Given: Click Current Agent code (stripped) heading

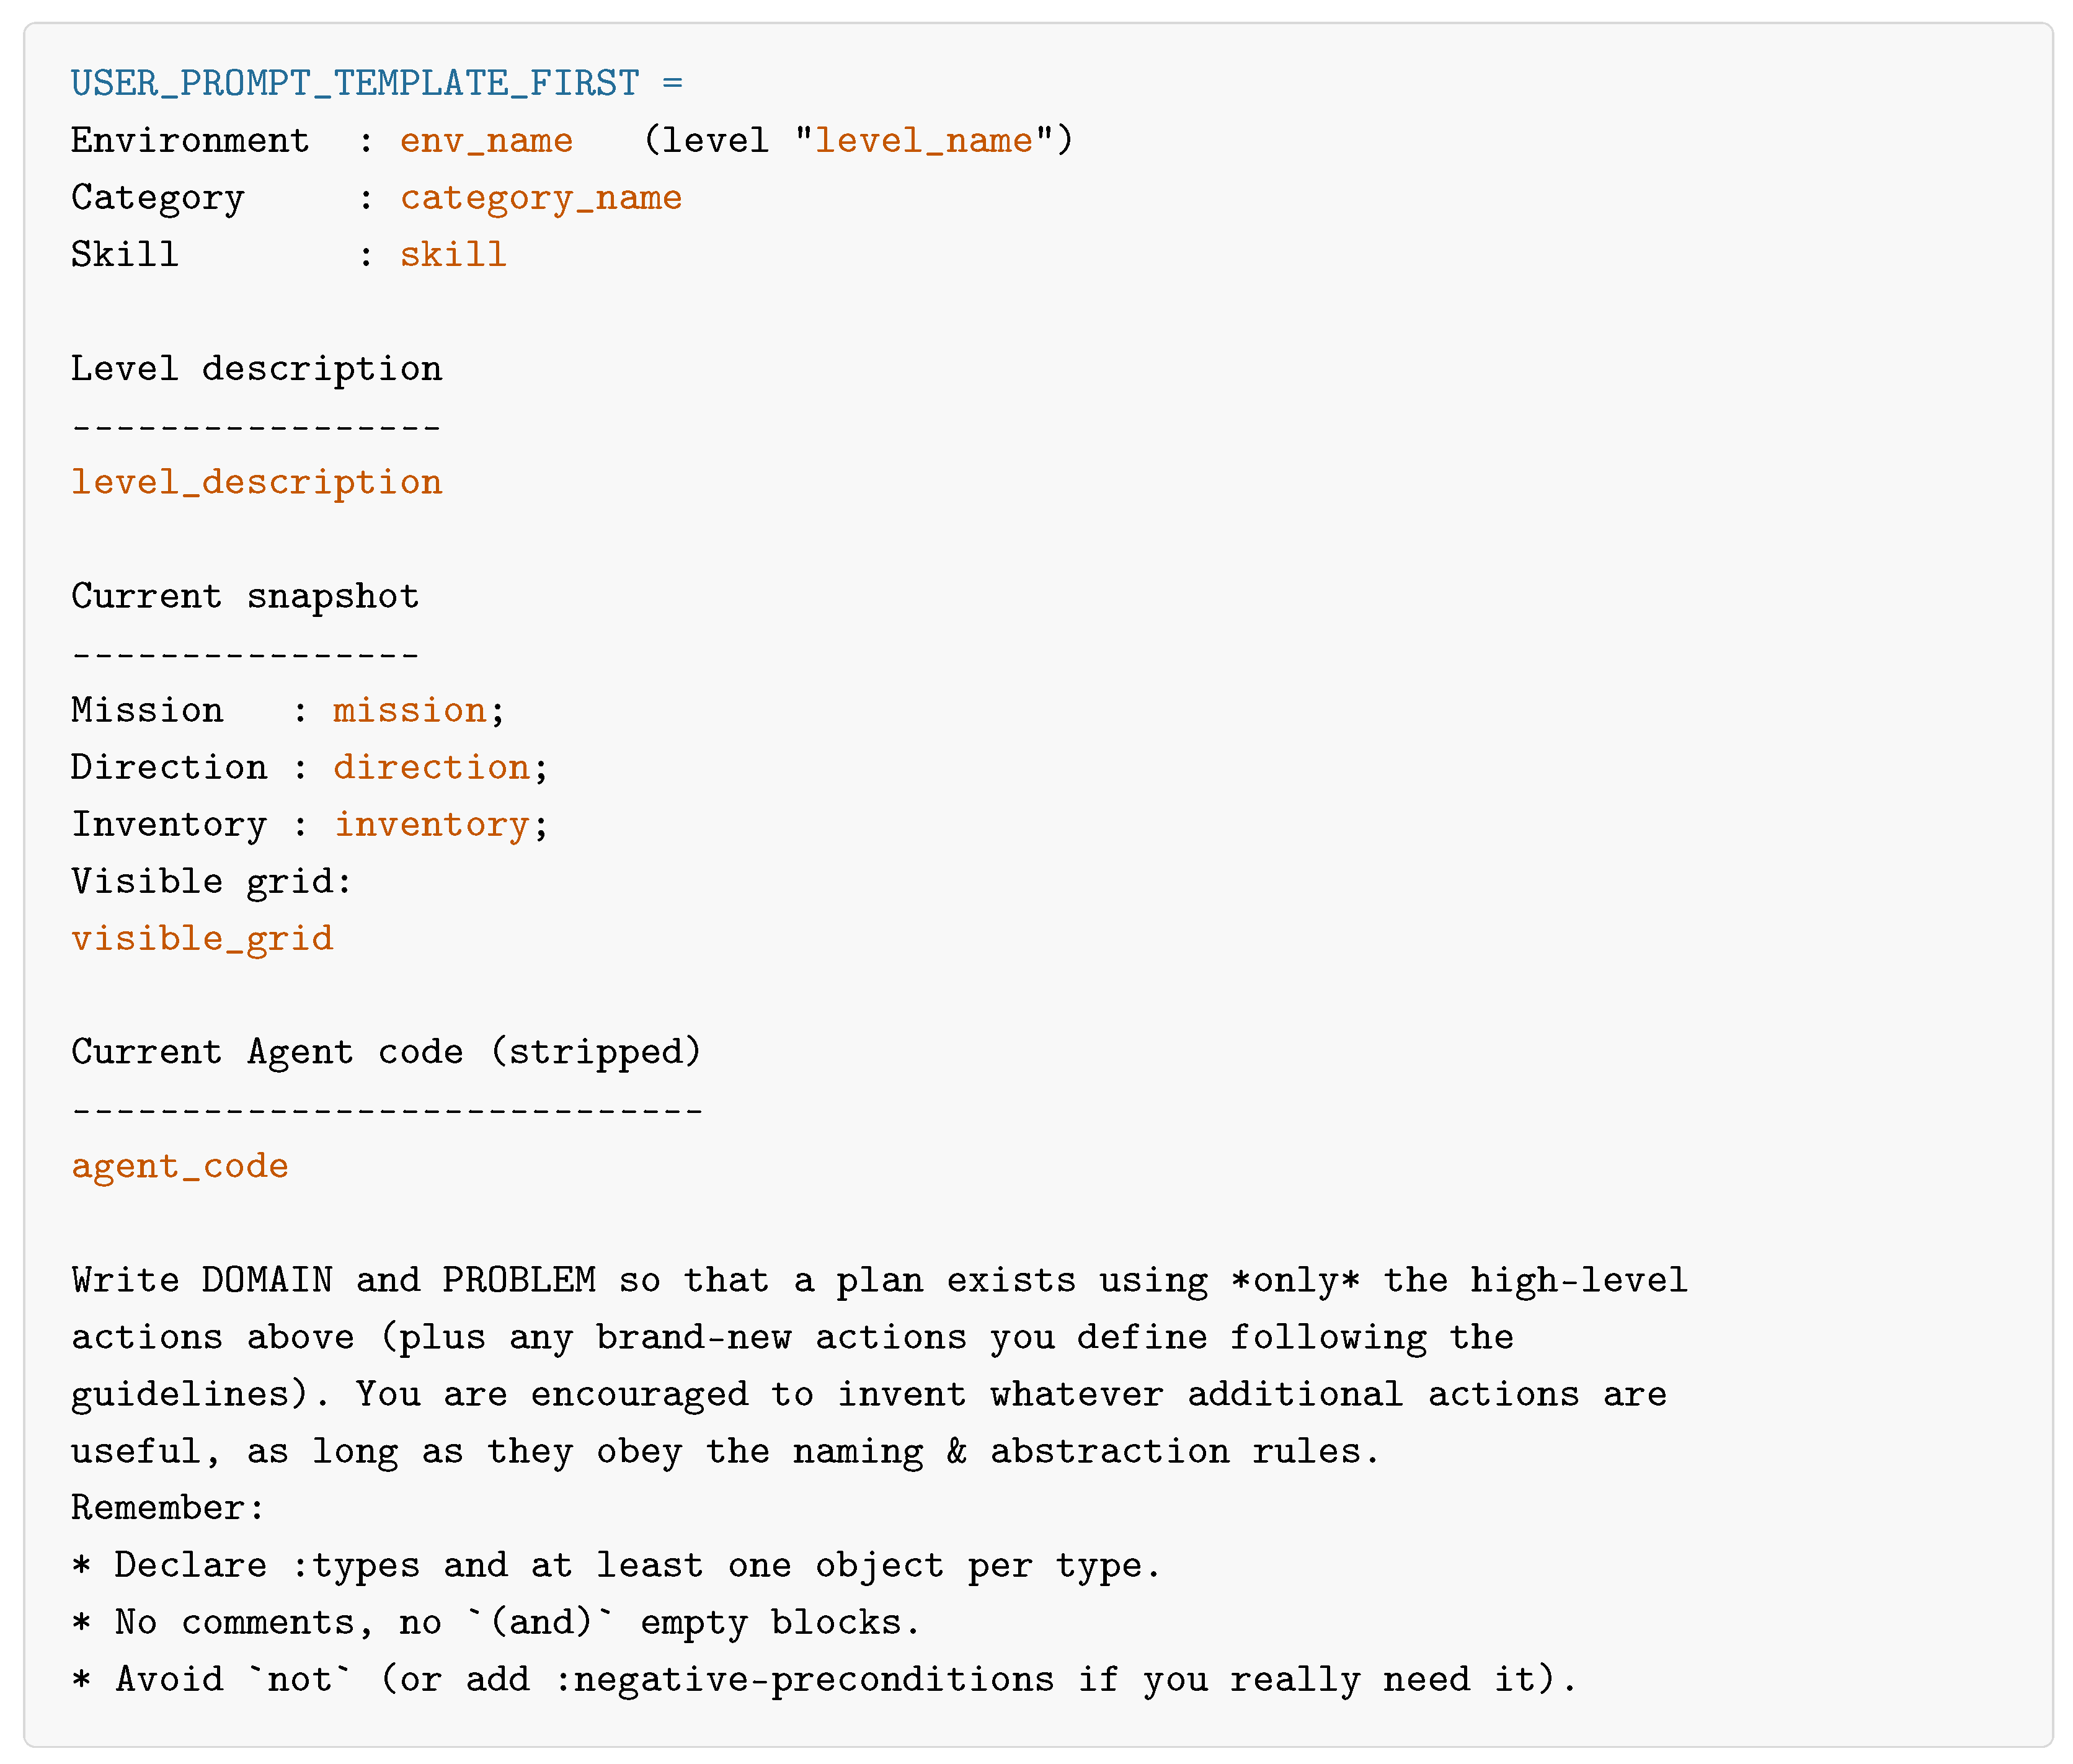Looking at the screenshot, I should click(x=386, y=1052).
